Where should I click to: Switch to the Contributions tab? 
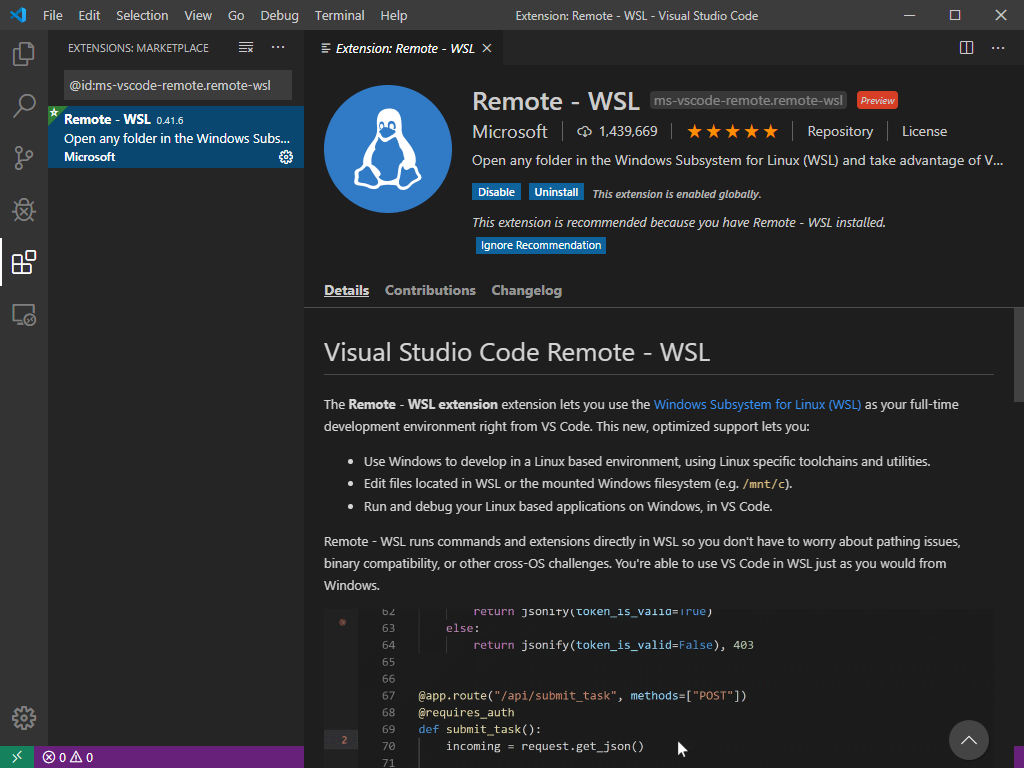coord(430,290)
